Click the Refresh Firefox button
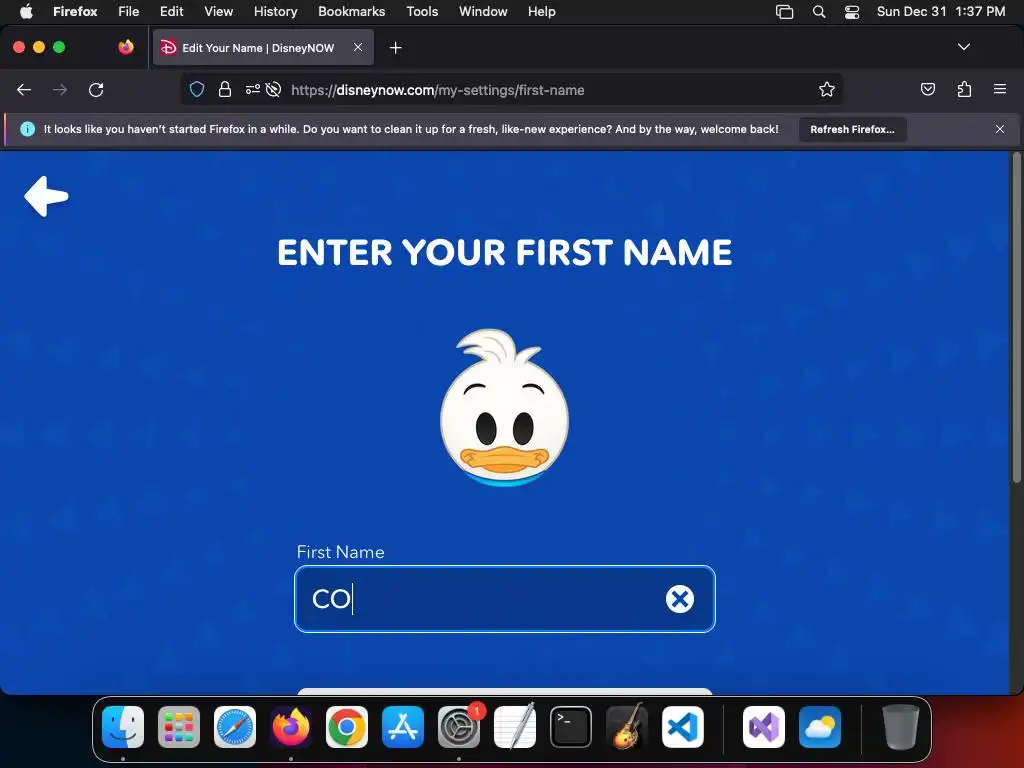1024x768 pixels. [852, 129]
